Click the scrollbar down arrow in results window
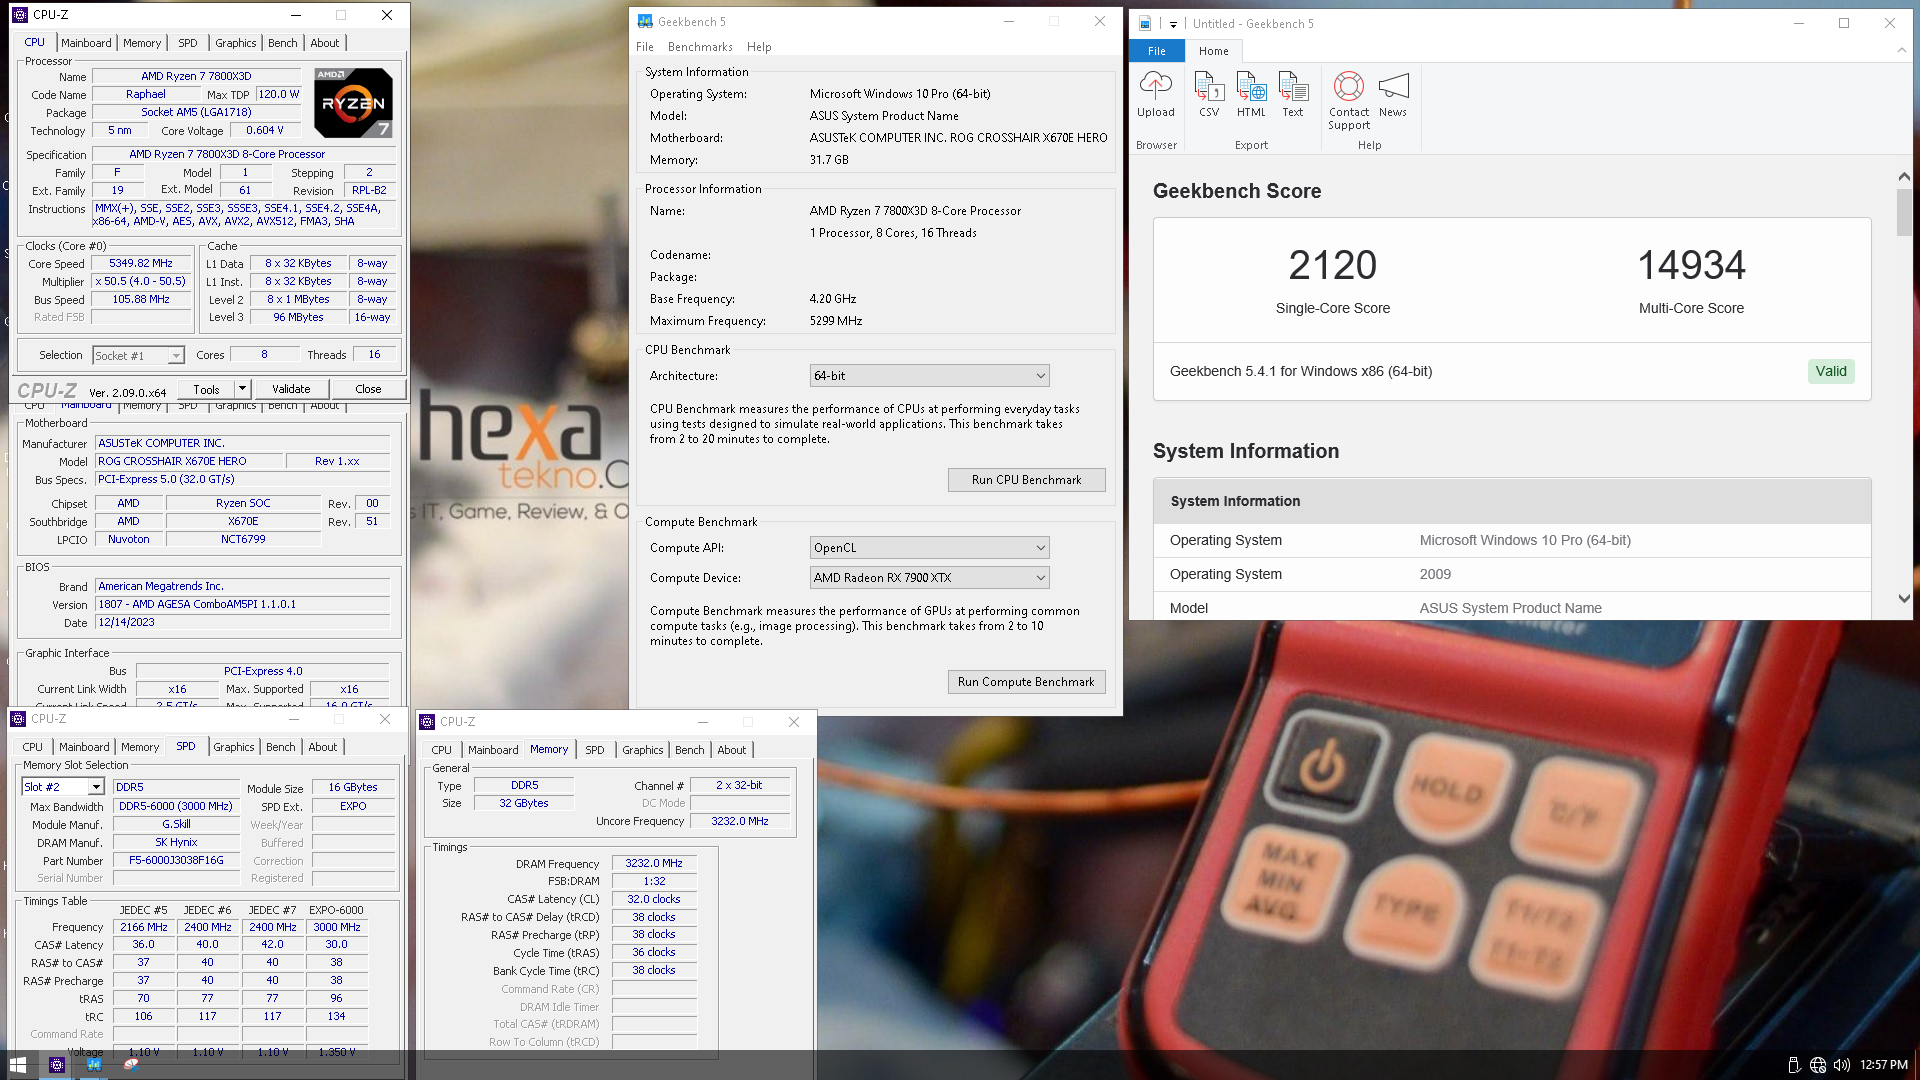Screen dimensions: 1920x1080 click(x=1904, y=598)
